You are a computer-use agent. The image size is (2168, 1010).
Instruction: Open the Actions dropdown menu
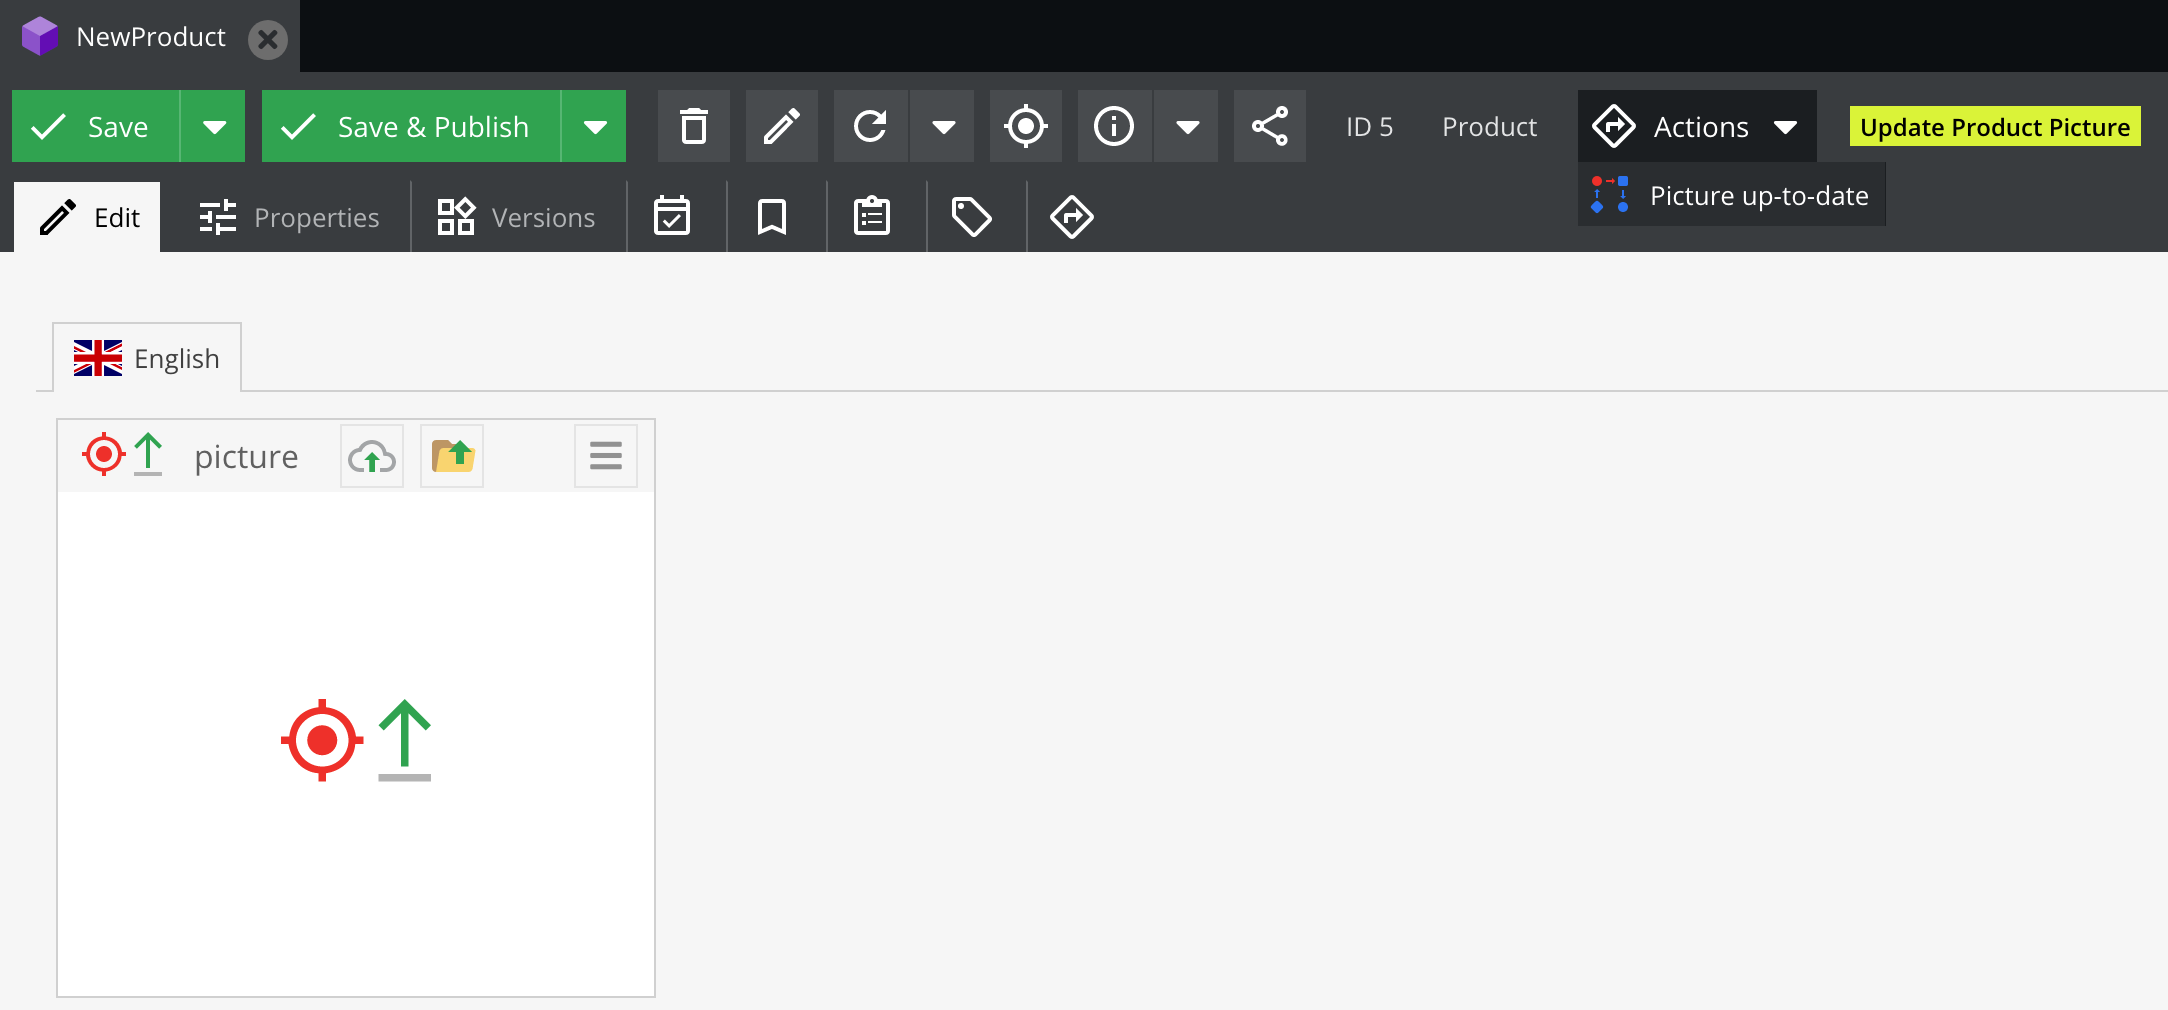point(1697,127)
